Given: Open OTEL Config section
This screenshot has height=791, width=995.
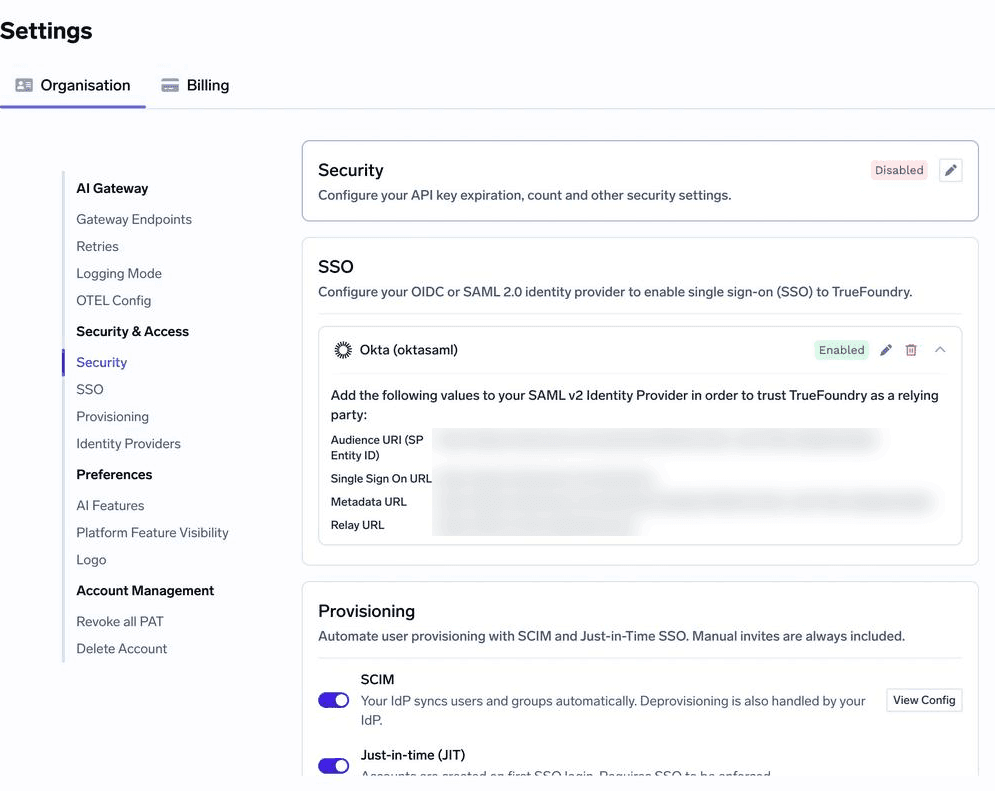Looking at the screenshot, I should coord(114,301).
